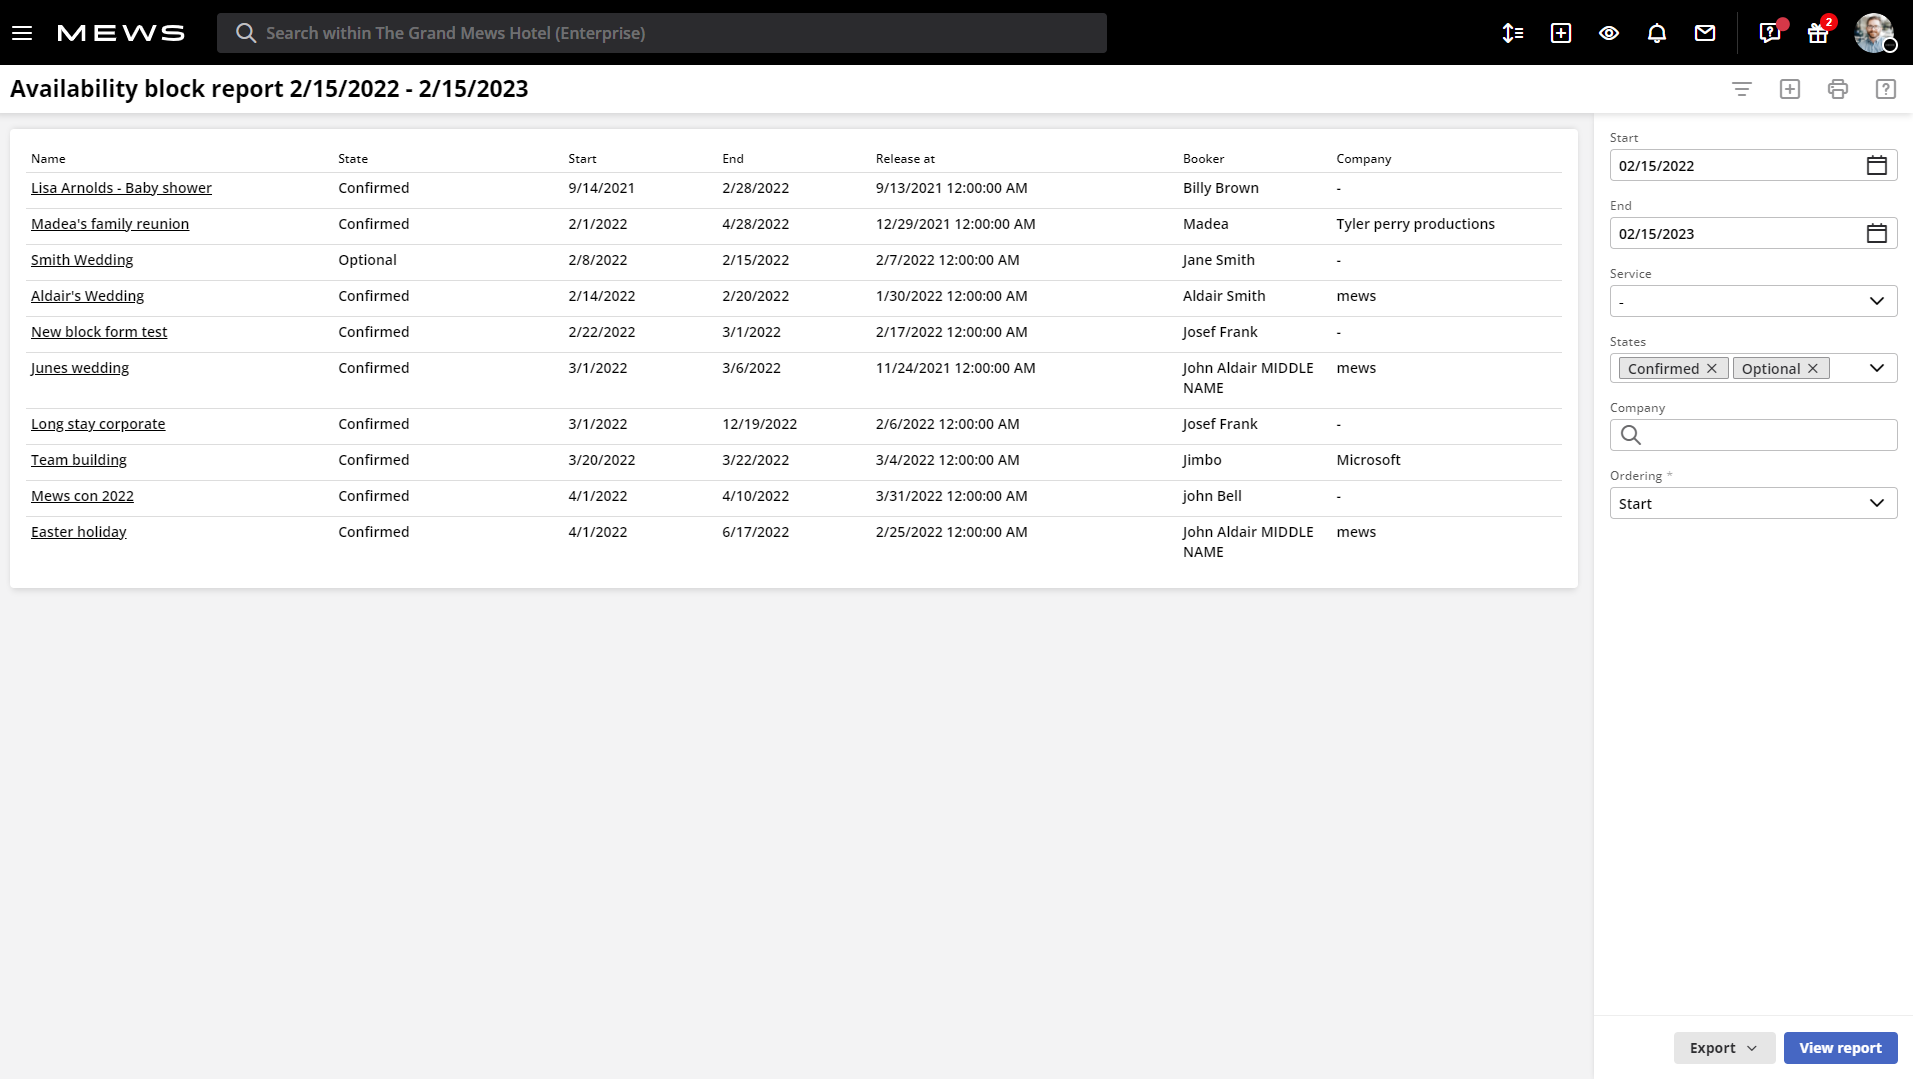Image resolution: width=1913 pixels, height=1079 pixels.
Task: Open the Service dropdown
Action: [x=1751, y=301]
